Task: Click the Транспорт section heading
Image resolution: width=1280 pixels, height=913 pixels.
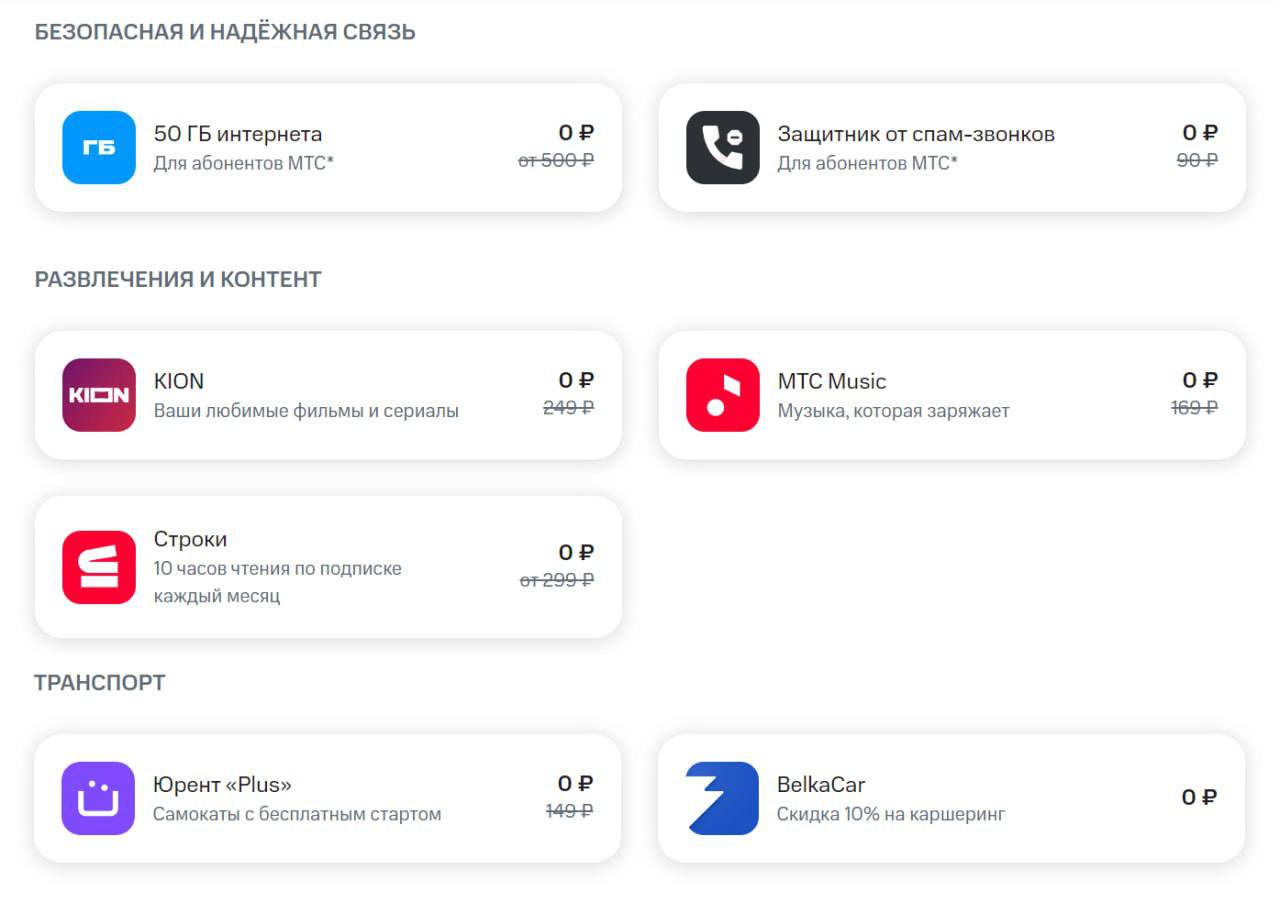Action: point(100,683)
